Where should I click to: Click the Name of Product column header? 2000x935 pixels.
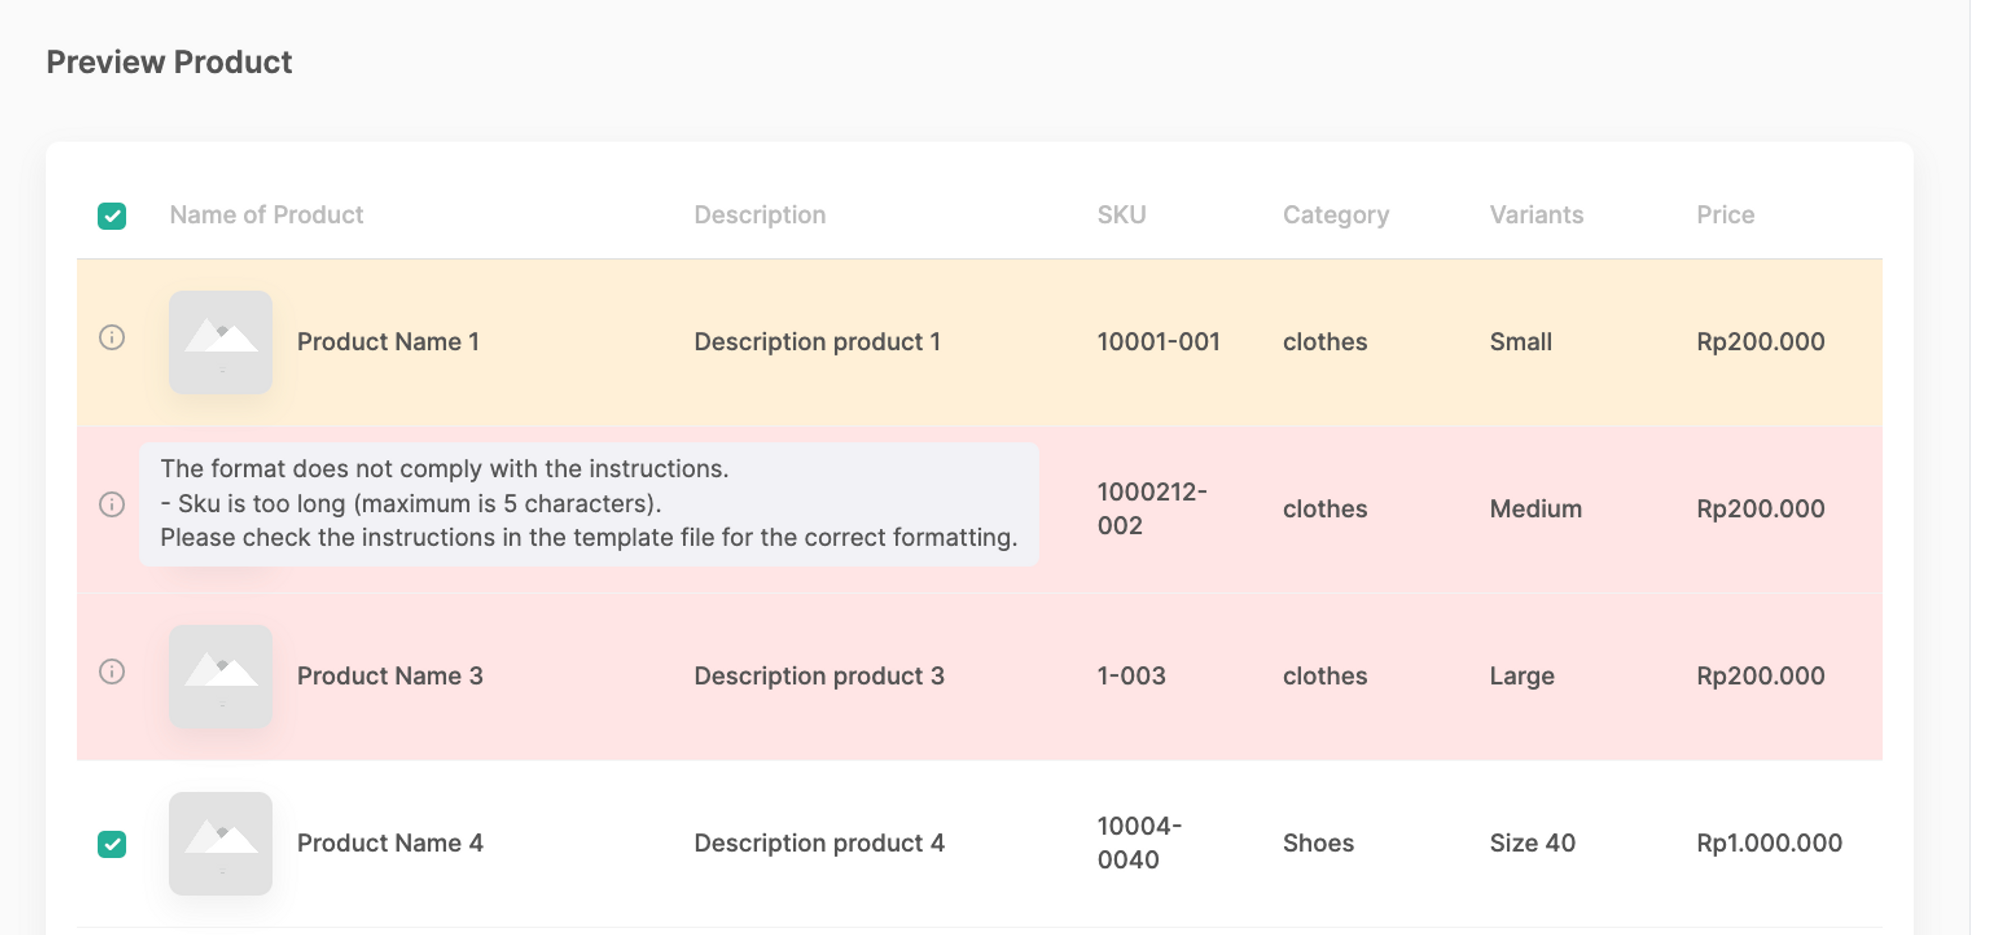266,215
